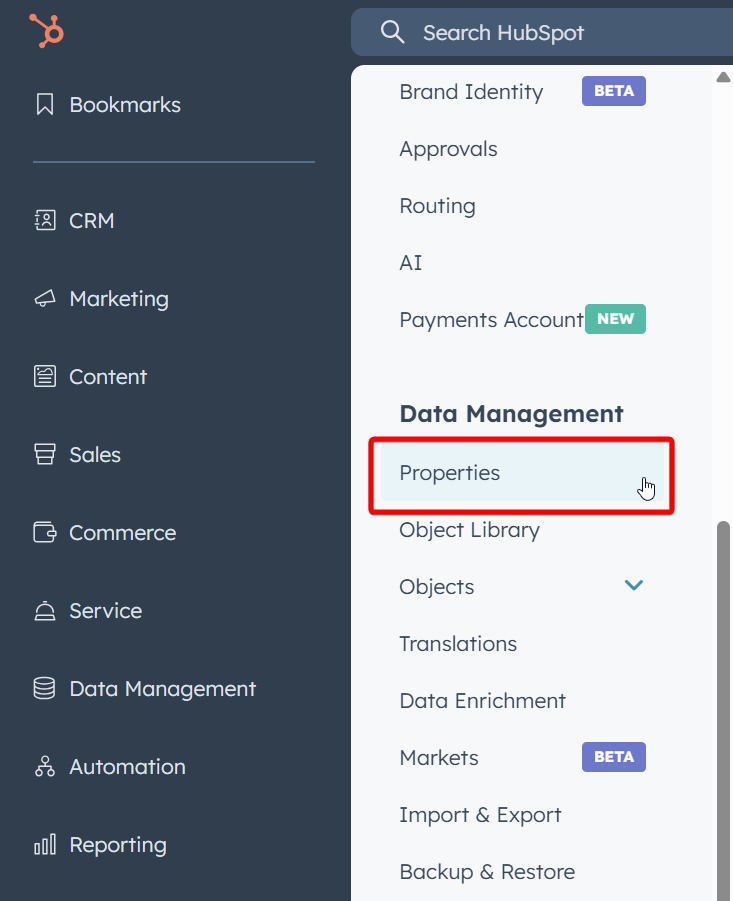Screen dimensions: 733x901
Task: Click the Content page icon
Action: tap(45, 376)
